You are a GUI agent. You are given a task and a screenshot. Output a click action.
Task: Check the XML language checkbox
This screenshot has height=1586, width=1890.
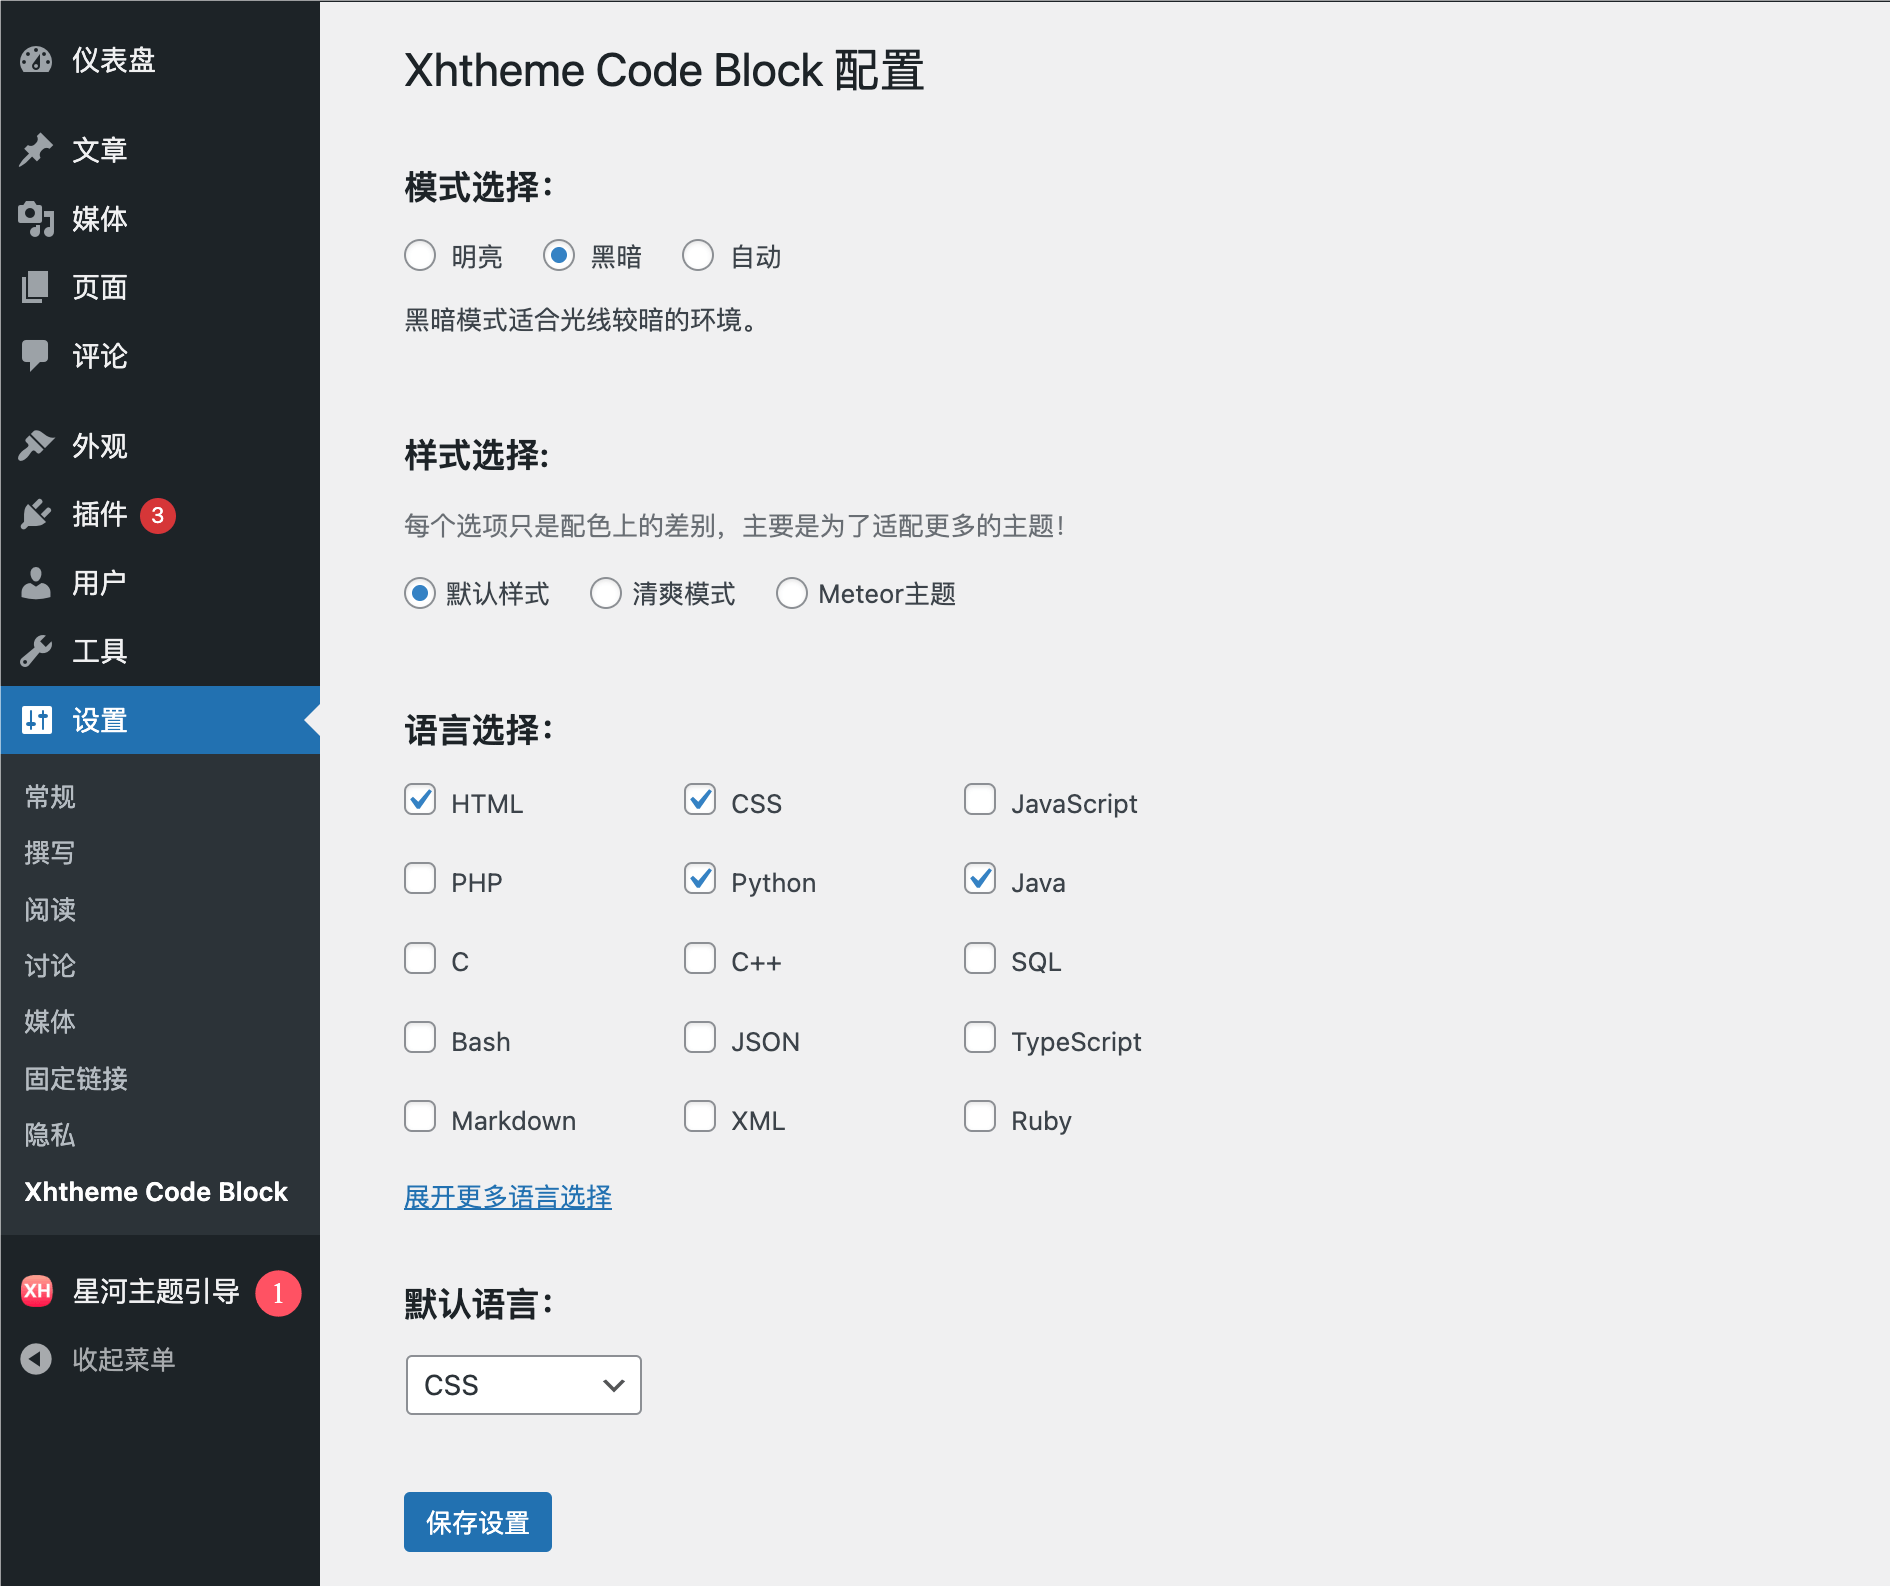pyautogui.click(x=700, y=1116)
